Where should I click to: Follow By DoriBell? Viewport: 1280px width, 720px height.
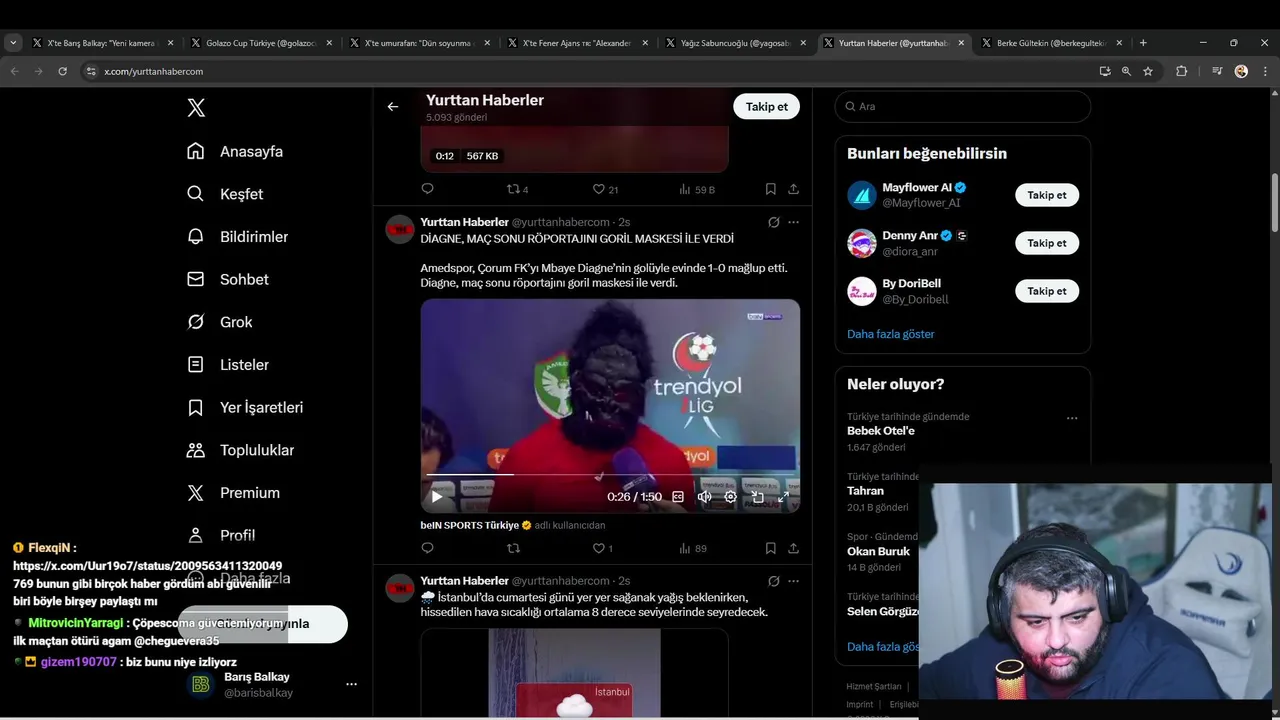pos(1047,291)
